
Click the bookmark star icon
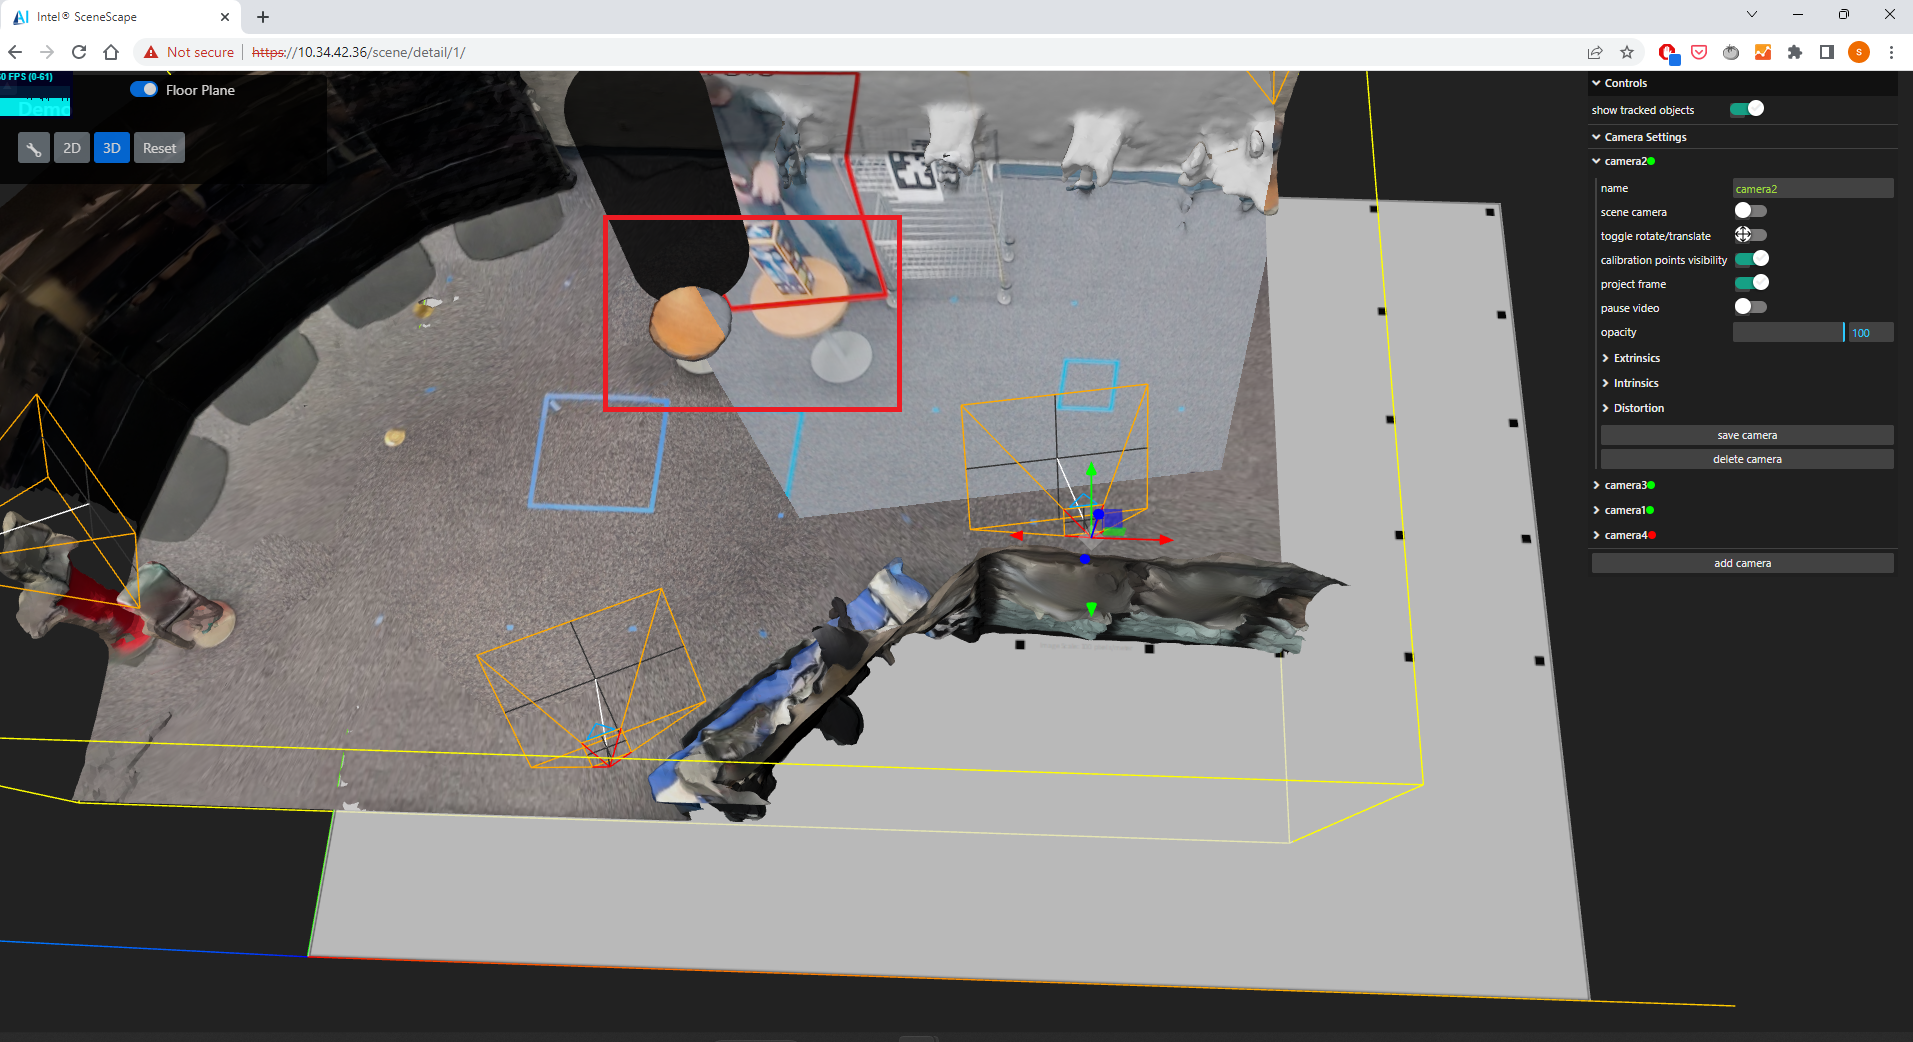click(x=1626, y=52)
